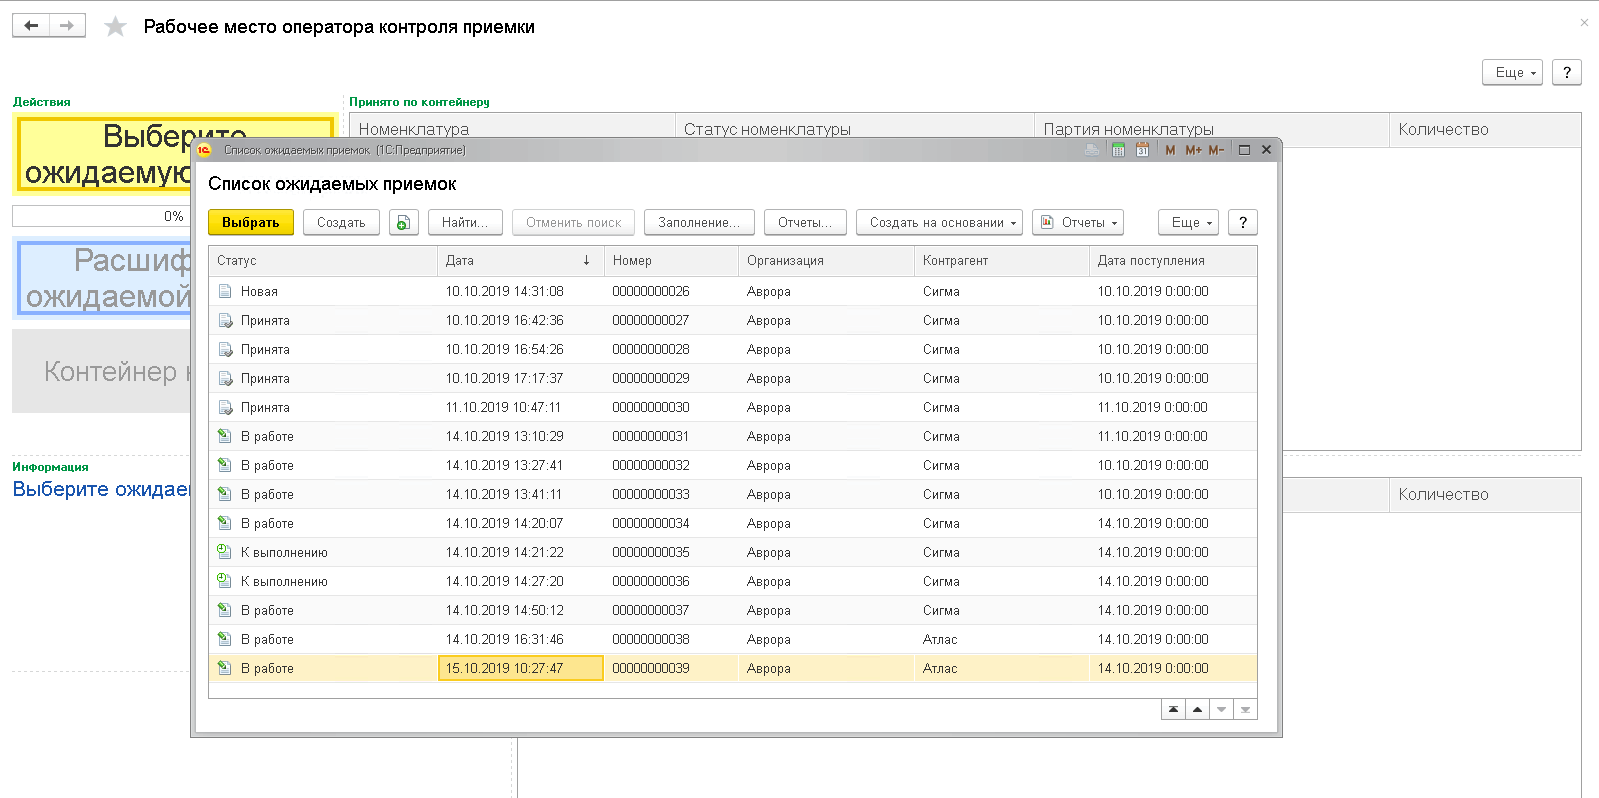Click the Найти... button
Screen dimensions: 1599x798
[x=465, y=222]
